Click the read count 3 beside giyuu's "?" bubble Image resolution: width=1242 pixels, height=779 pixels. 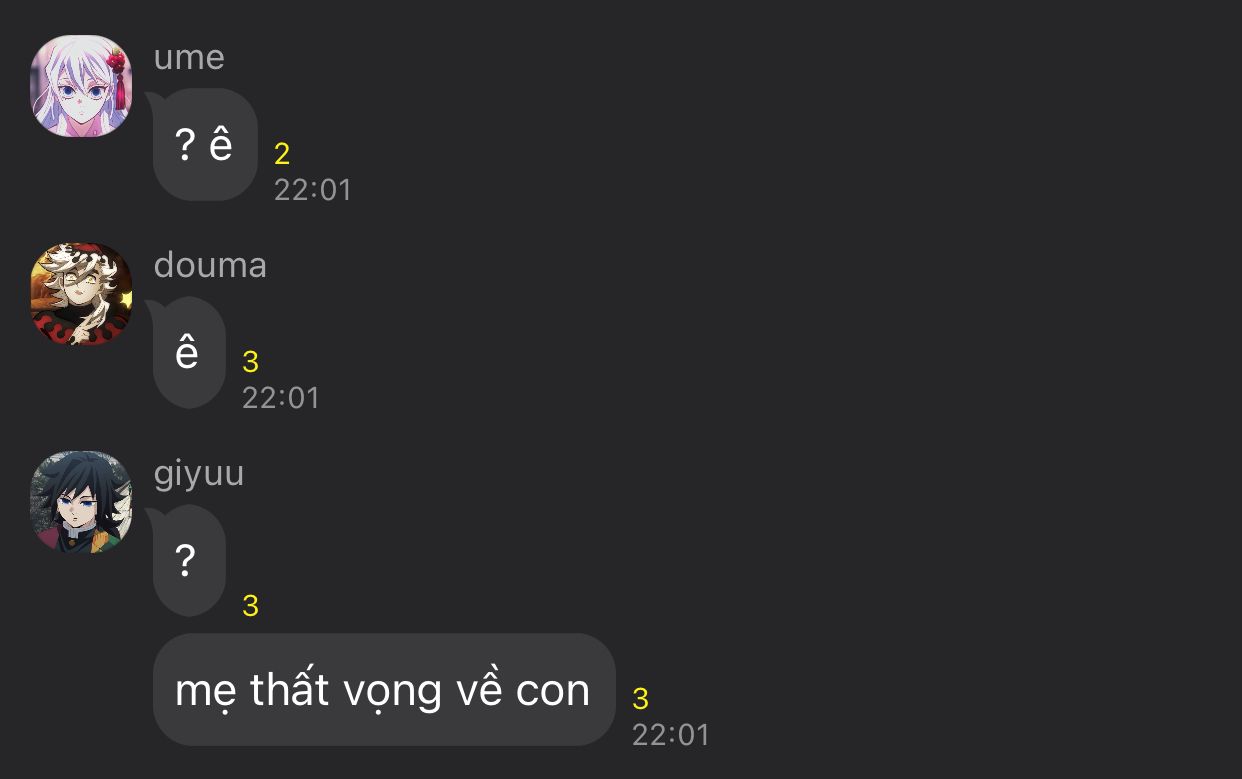(x=250, y=606)
